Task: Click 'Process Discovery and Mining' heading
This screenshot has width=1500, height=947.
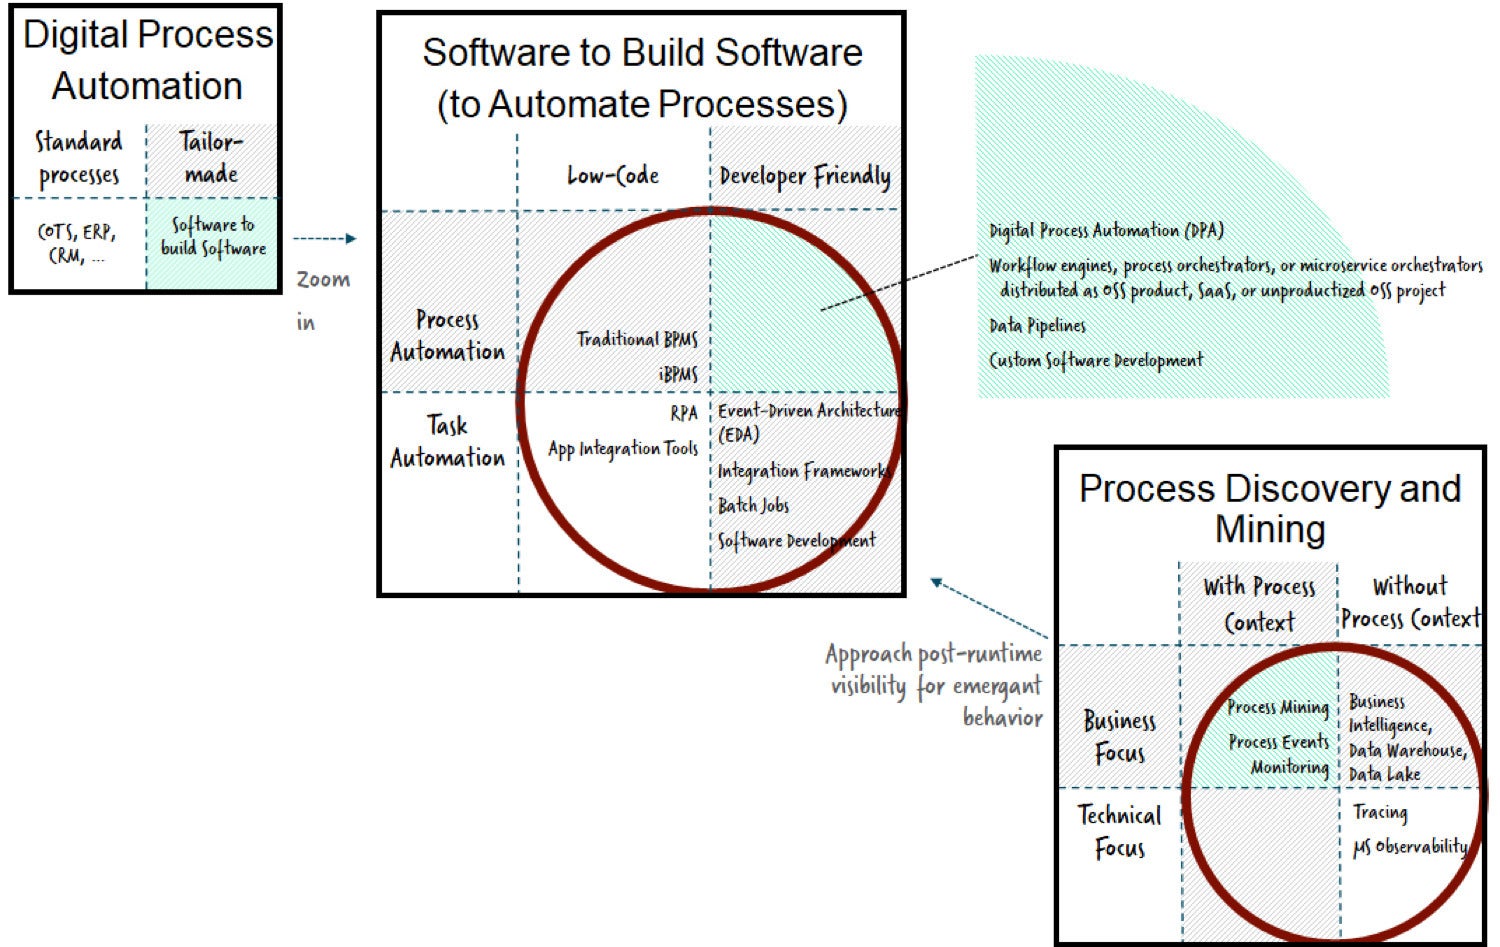Action: (1270, 508)
